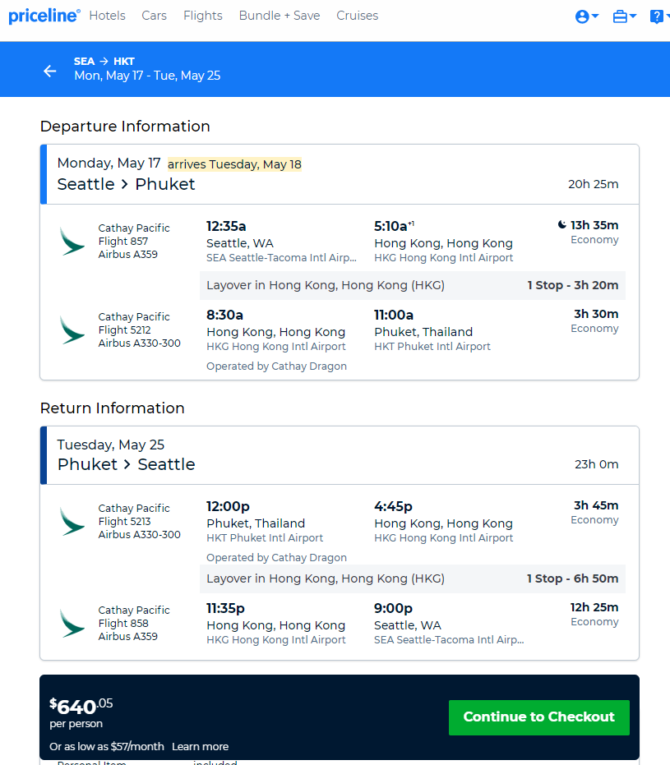Select Flights in the top navigation
Image resolution: width=670 pixels, height=765 pixels.
[203, 16]
